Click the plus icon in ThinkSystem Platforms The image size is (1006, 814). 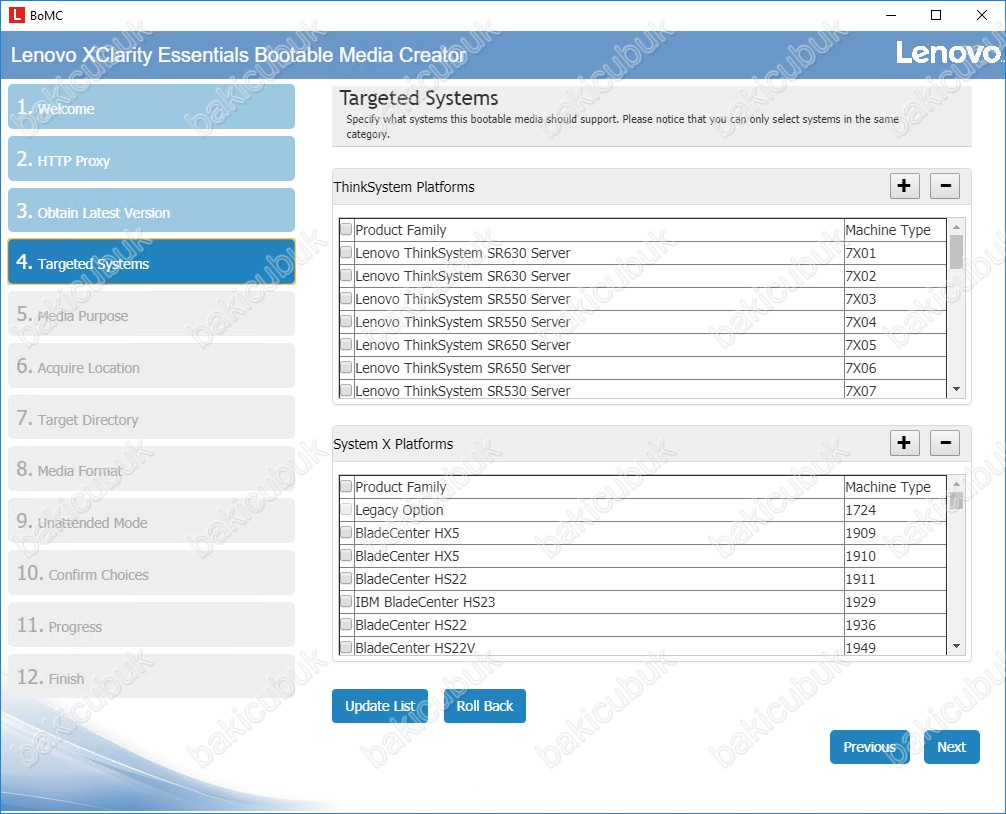pyautogui.click(x=905, y=186)
